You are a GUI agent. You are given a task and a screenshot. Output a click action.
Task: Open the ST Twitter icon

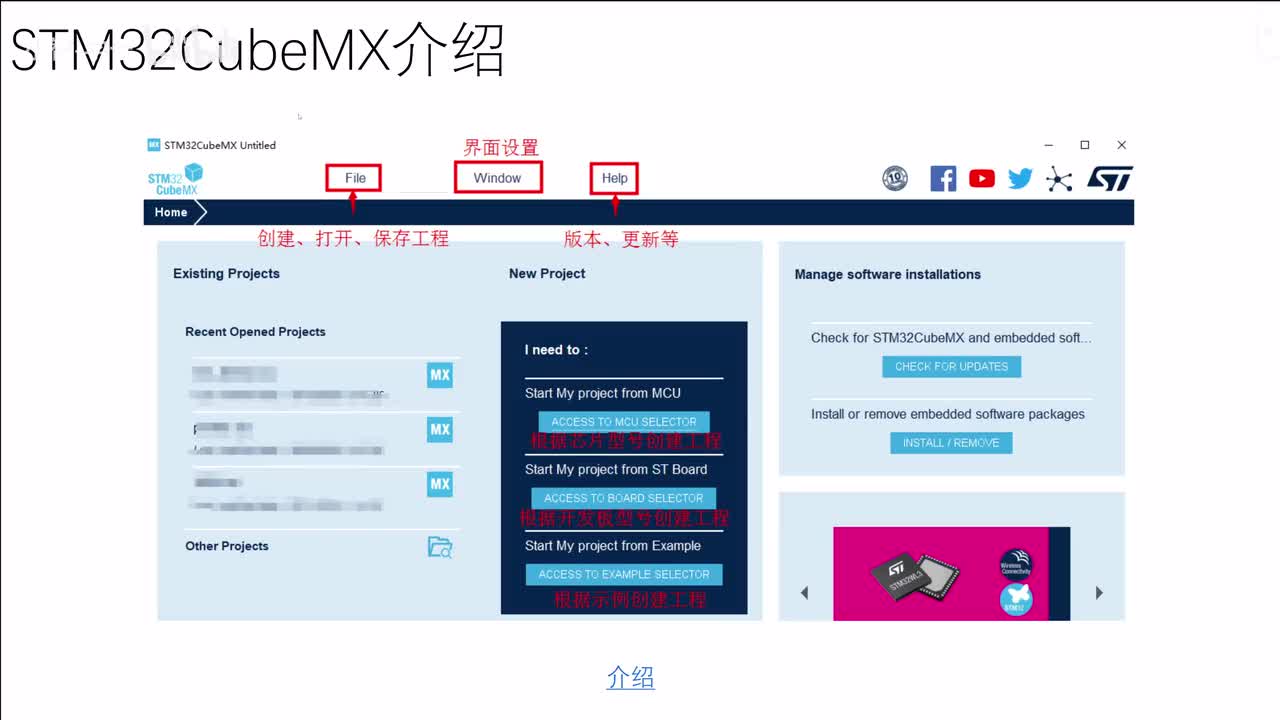click(x=1020, y=179)
